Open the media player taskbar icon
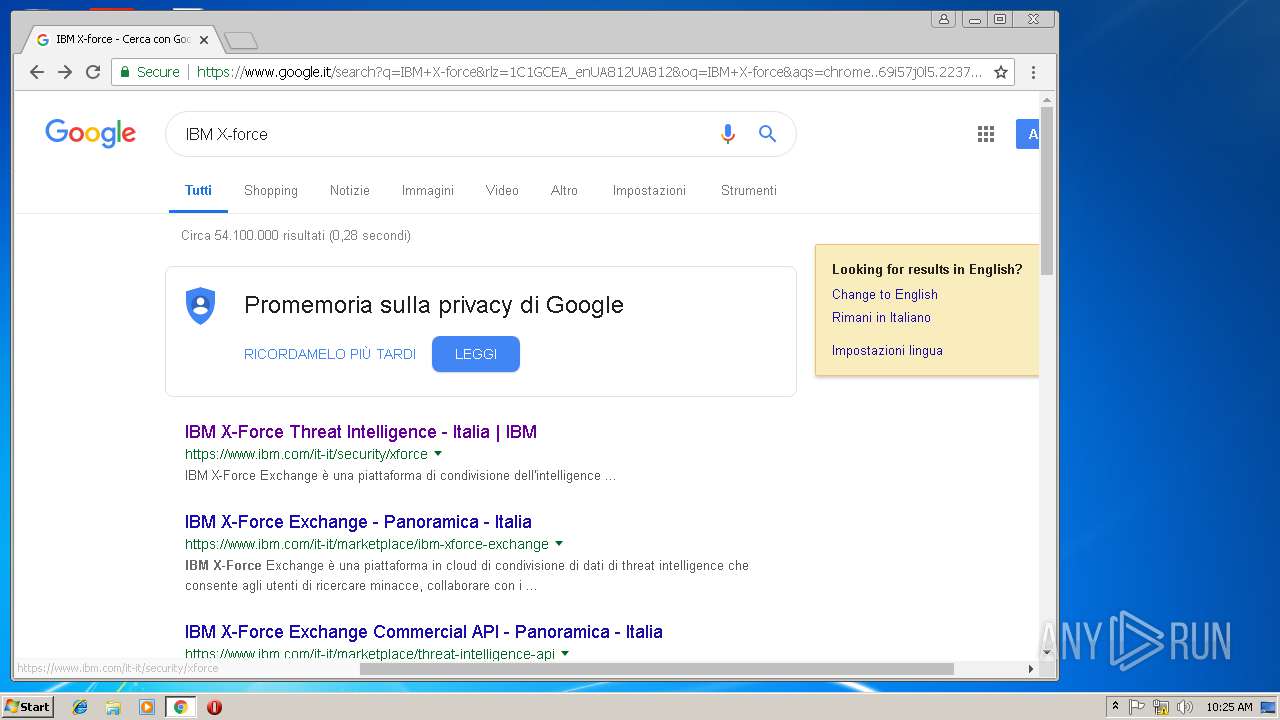 [x=147, y=707]
